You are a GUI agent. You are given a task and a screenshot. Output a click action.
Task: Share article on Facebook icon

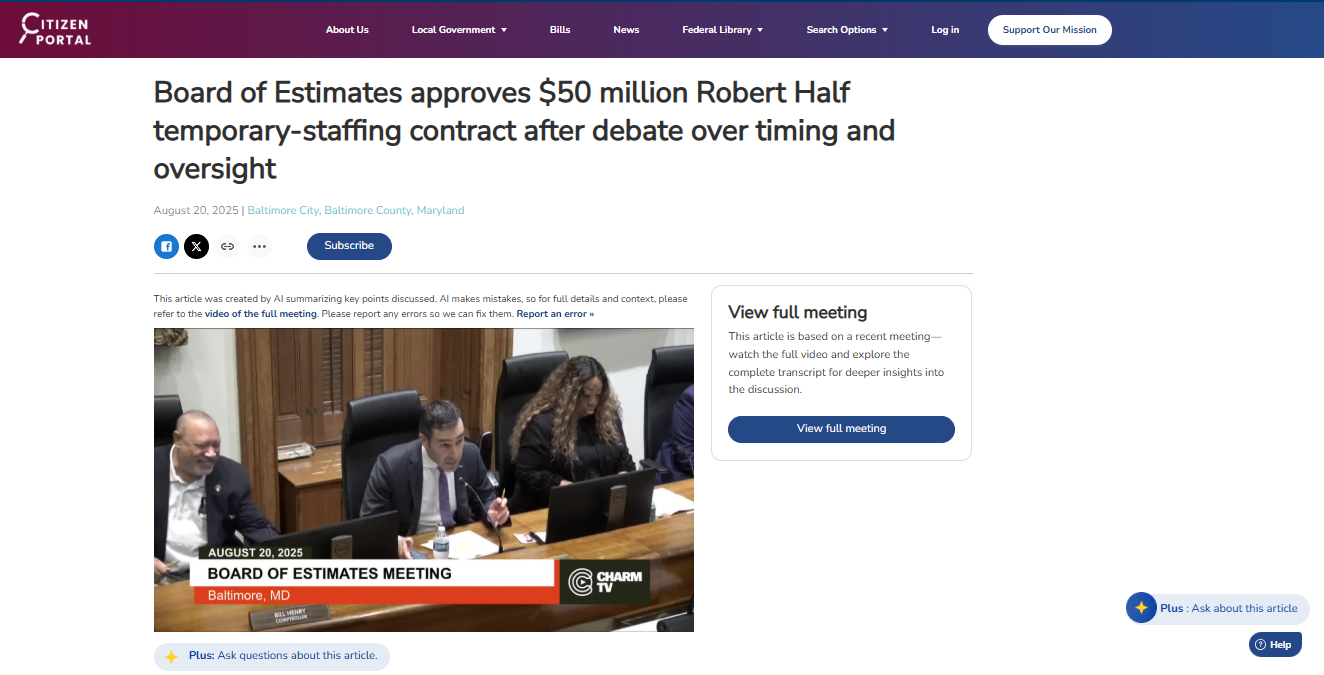(166, 246)
